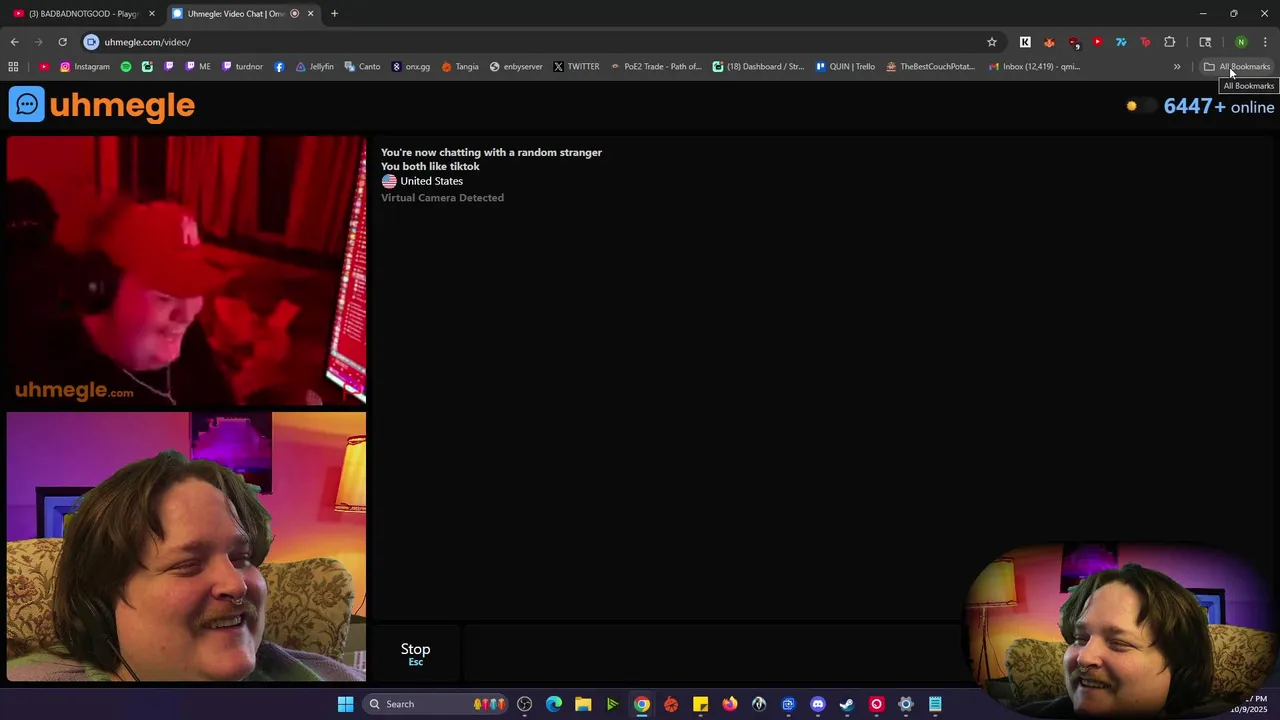Screen dimensions: 1280x720
Task: Reload the current page
Action: [x=62, y=42]
